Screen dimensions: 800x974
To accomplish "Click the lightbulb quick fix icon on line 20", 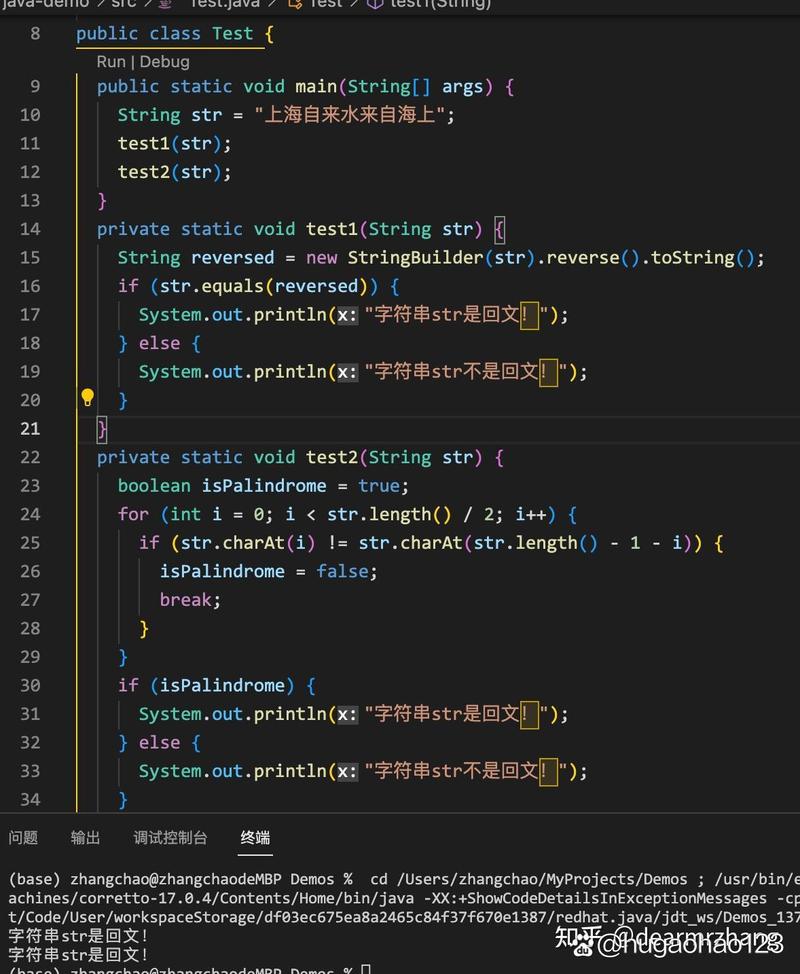I will [86, 395].
